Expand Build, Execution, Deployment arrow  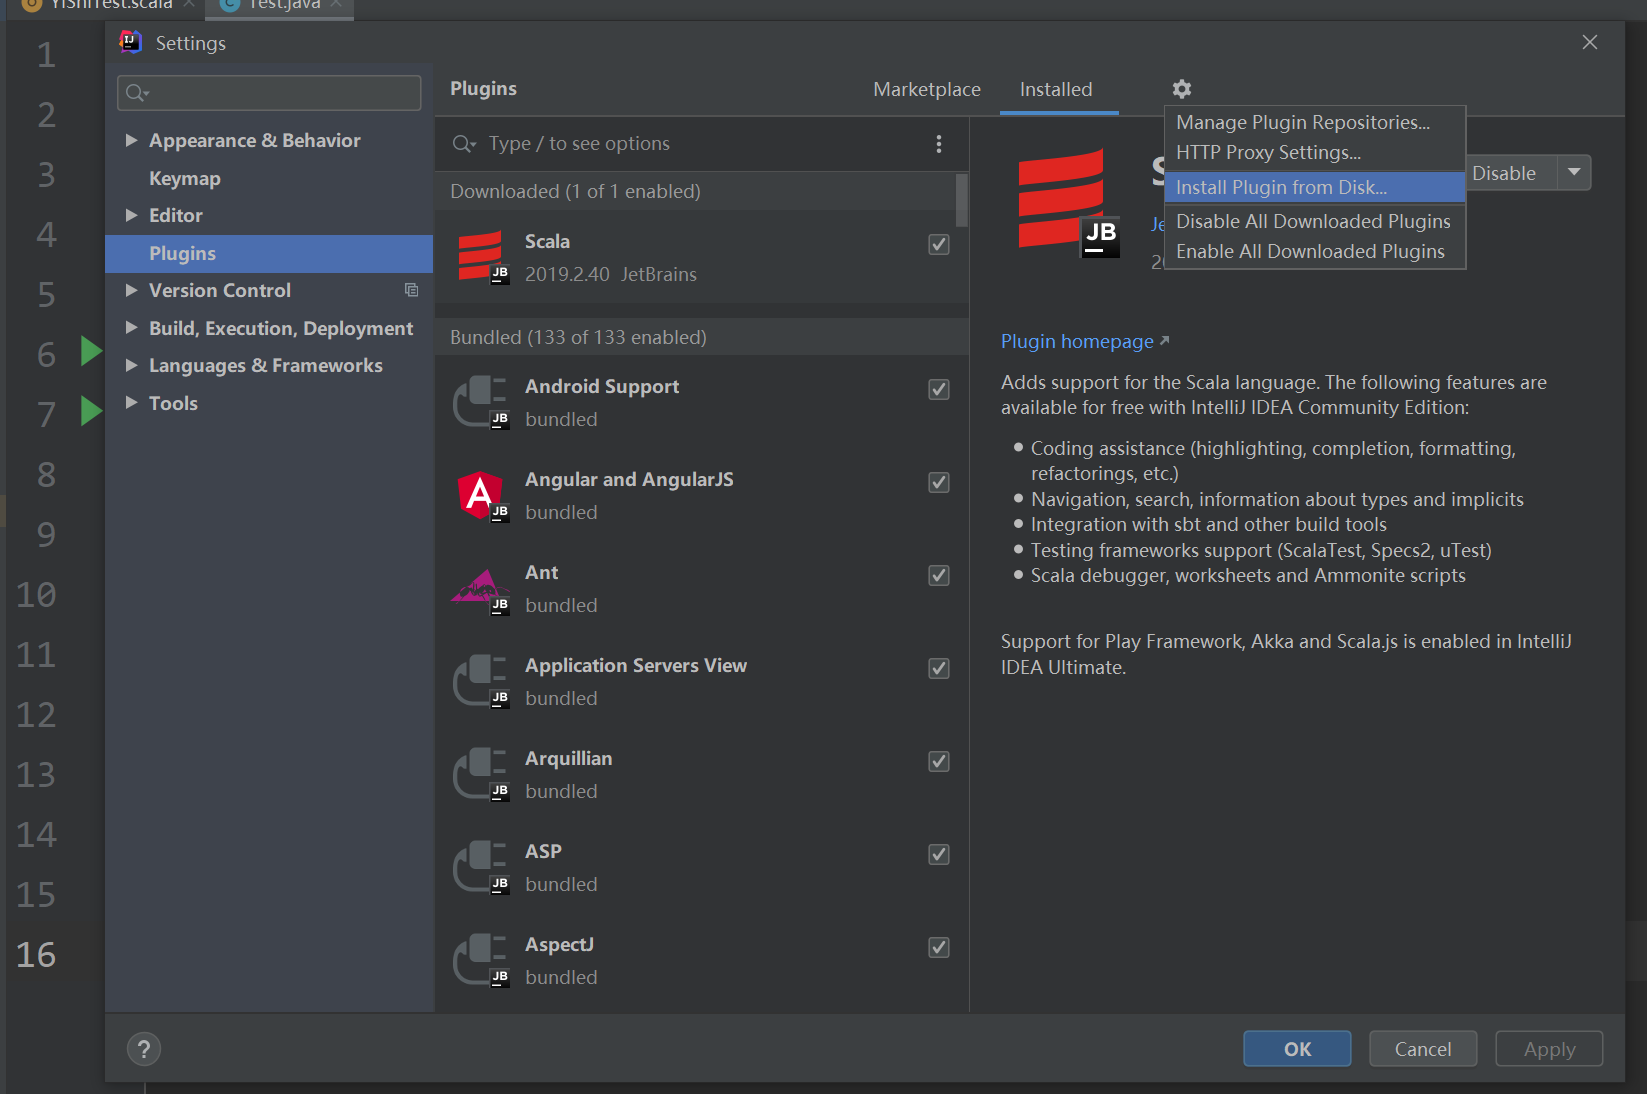(x=131, y=328)
